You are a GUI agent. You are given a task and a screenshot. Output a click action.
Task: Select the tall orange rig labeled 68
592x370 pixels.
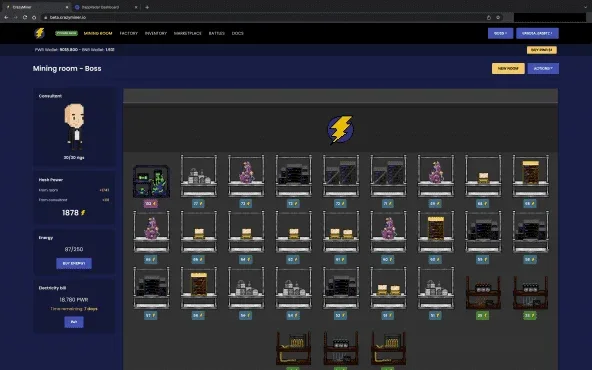(530, 176)
